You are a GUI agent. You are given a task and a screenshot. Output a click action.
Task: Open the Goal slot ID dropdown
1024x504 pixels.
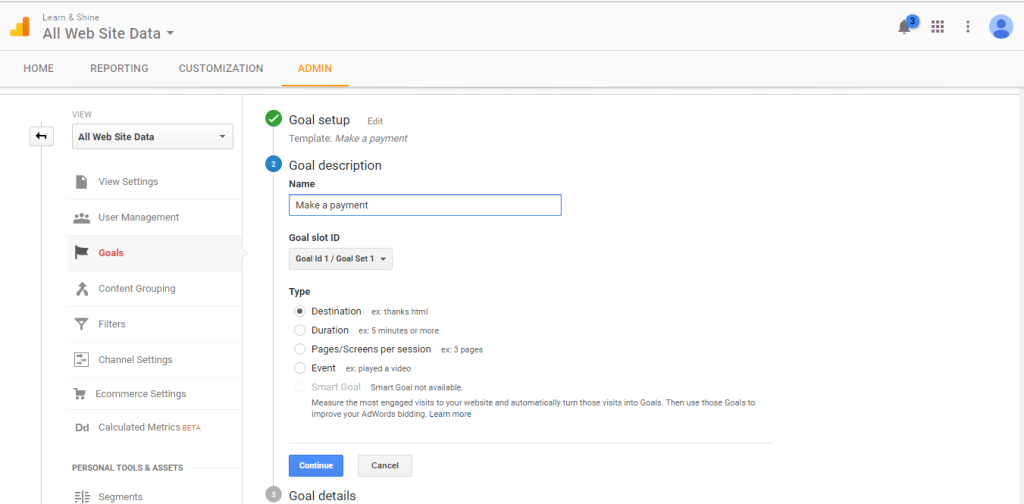(x=340, y=259)
